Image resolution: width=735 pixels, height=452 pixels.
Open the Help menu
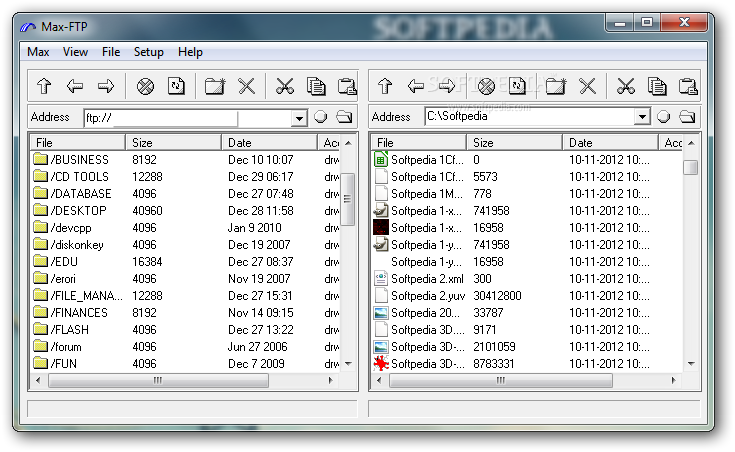(190, 52)
